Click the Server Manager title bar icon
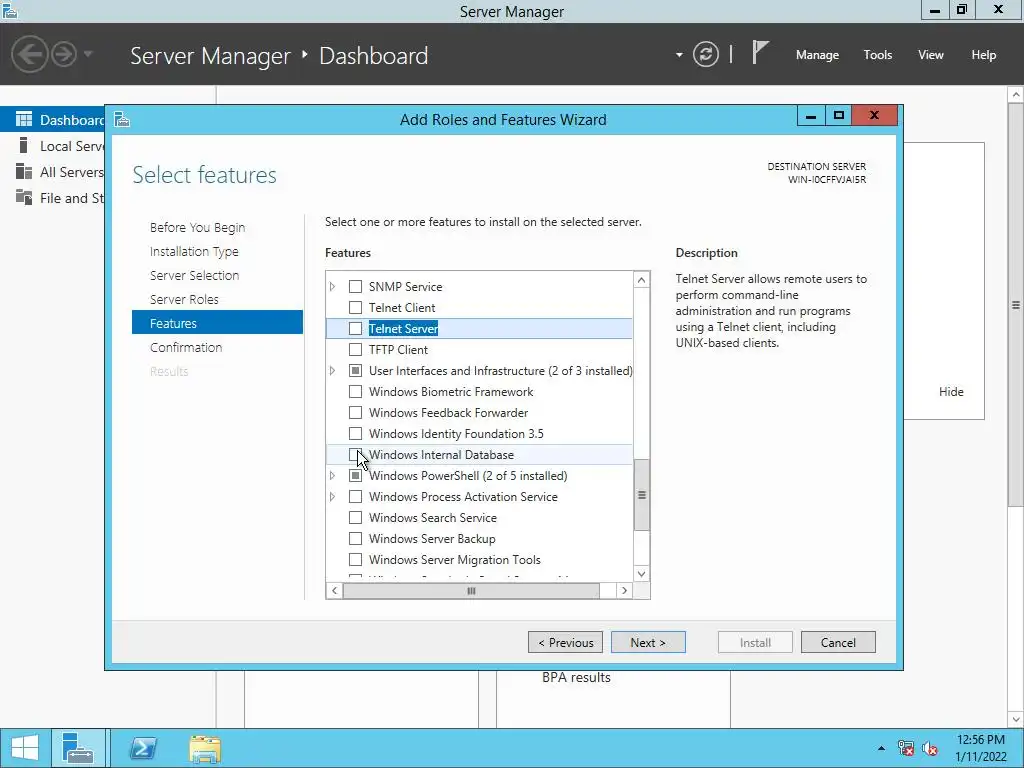Screen dimensions: 1024x768 coord(10,10)
